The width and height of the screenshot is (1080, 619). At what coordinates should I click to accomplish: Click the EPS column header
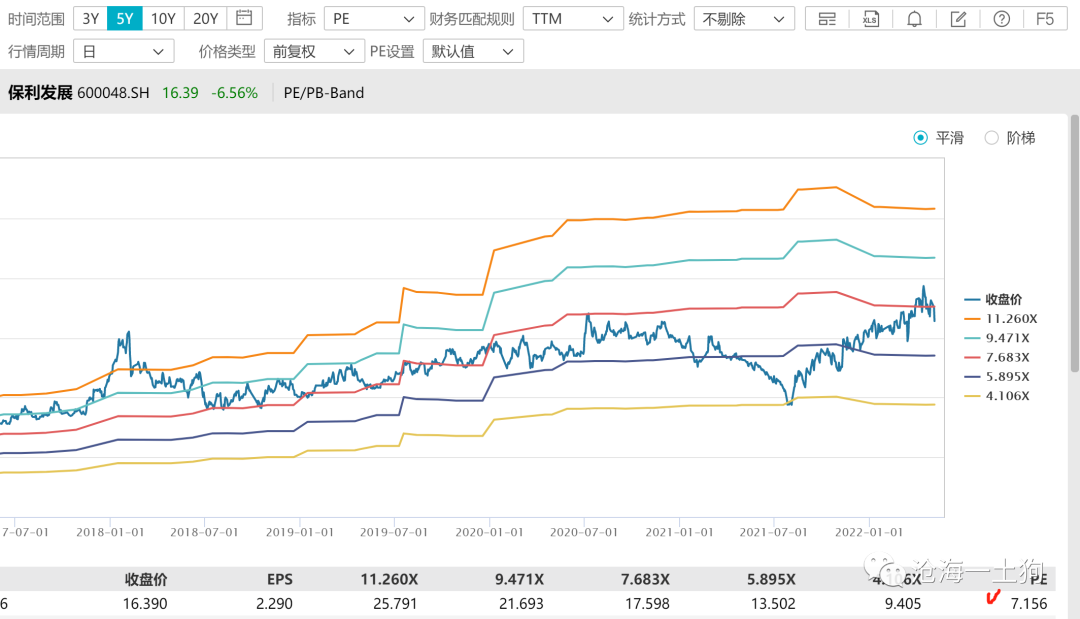280,579
